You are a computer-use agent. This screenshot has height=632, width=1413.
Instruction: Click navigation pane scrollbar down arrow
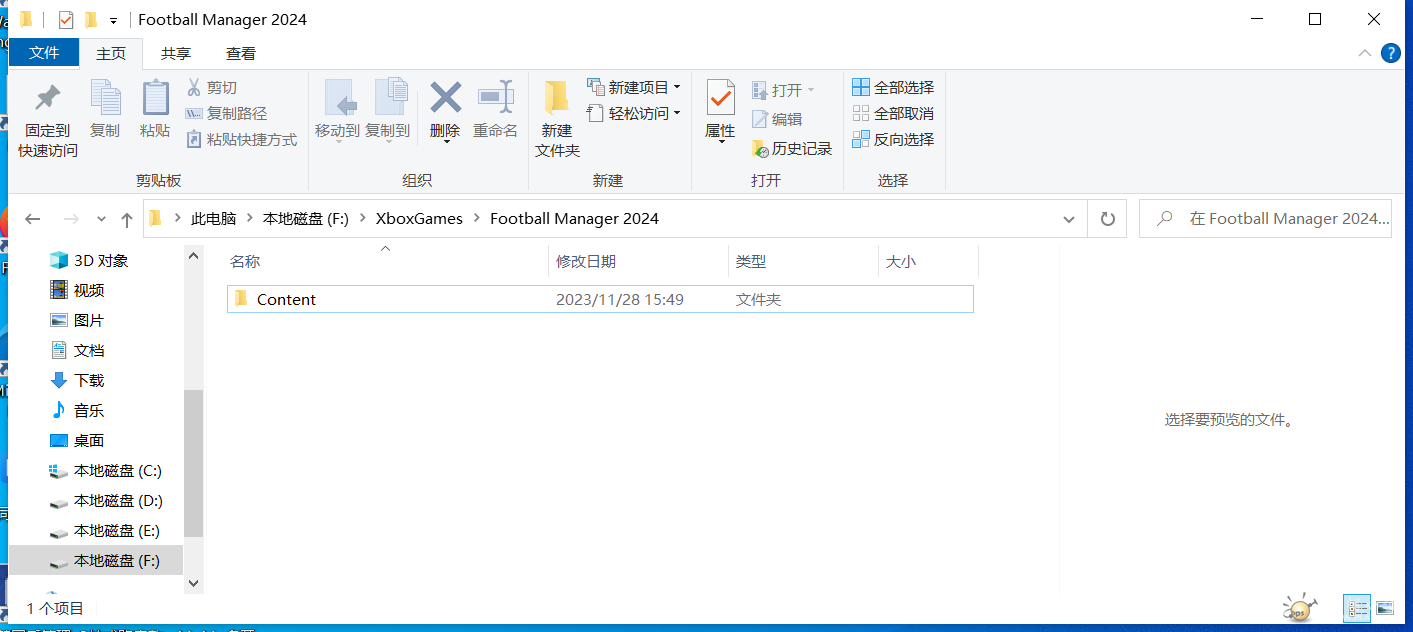click(x=193, y=582)
